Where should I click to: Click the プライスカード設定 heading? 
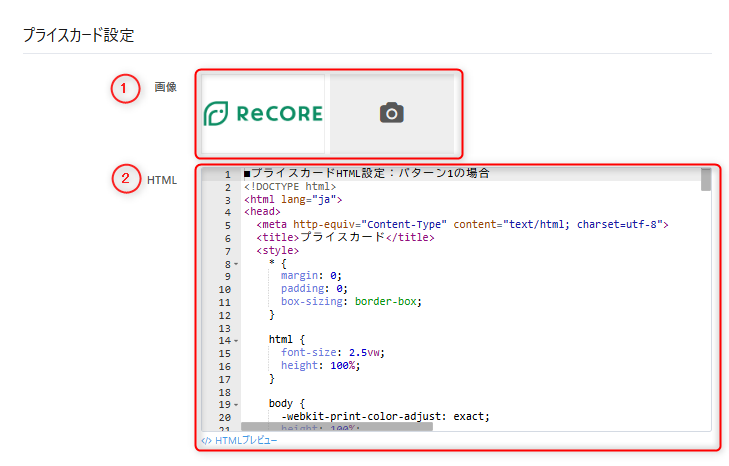pyautogui.click(x=79, y=35)
